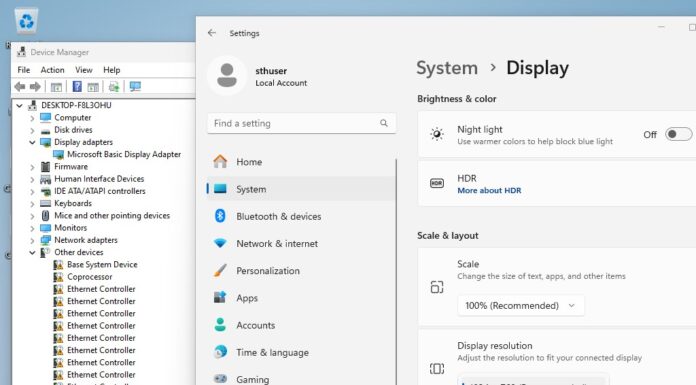The image size is (696, 385).
Task: Click the Help question-mark toolbar icon in Device Manager
Action: click(77, 87)
